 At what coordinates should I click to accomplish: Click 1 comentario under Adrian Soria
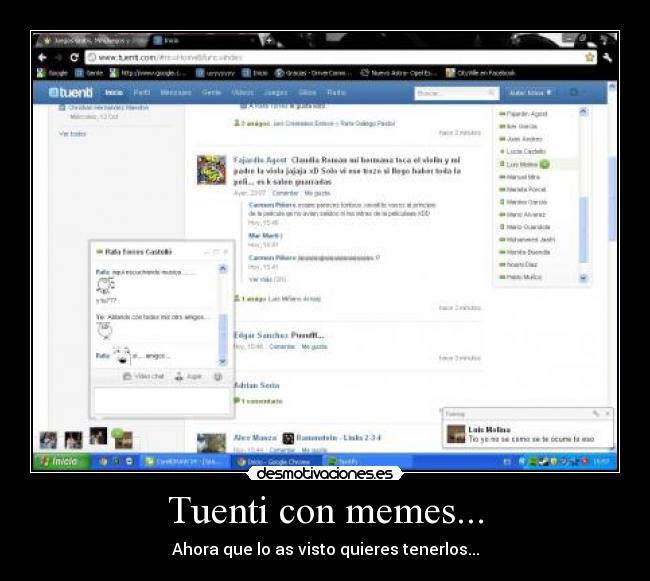coord(259,401)
